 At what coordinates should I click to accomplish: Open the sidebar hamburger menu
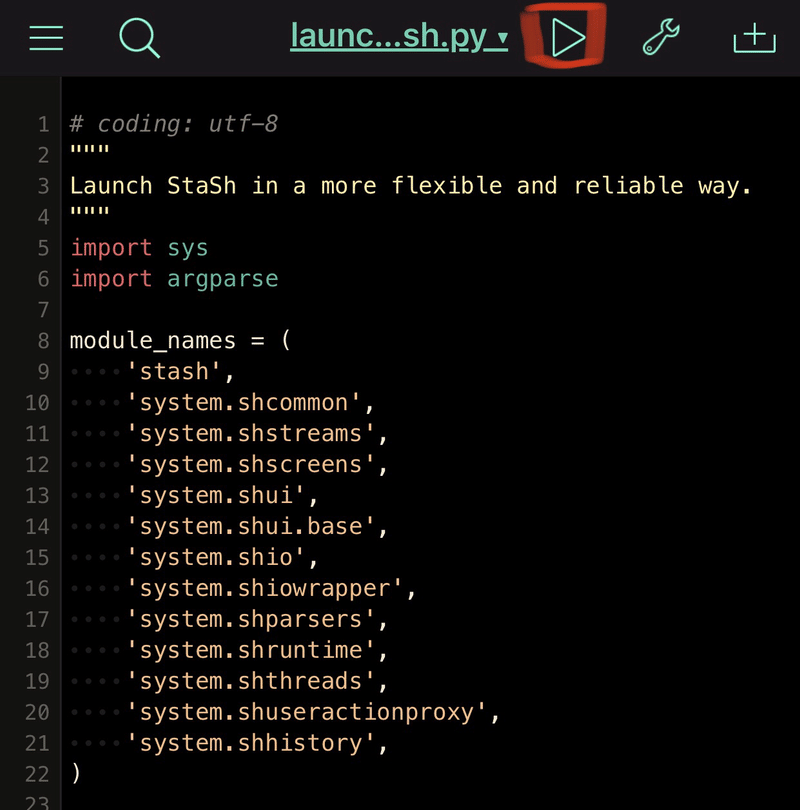[x=46, y=36]
